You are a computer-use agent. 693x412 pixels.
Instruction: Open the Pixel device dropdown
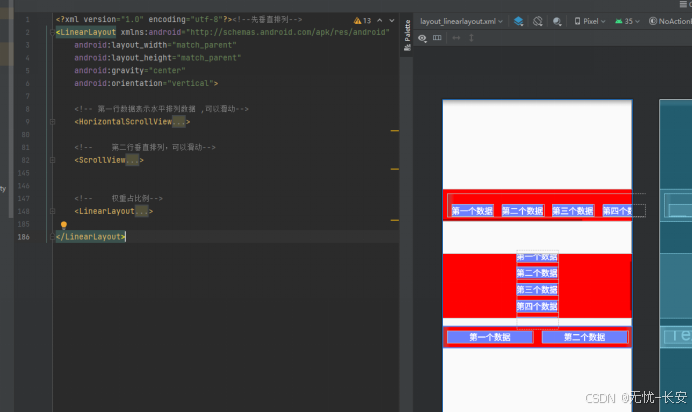pos(590,21)
